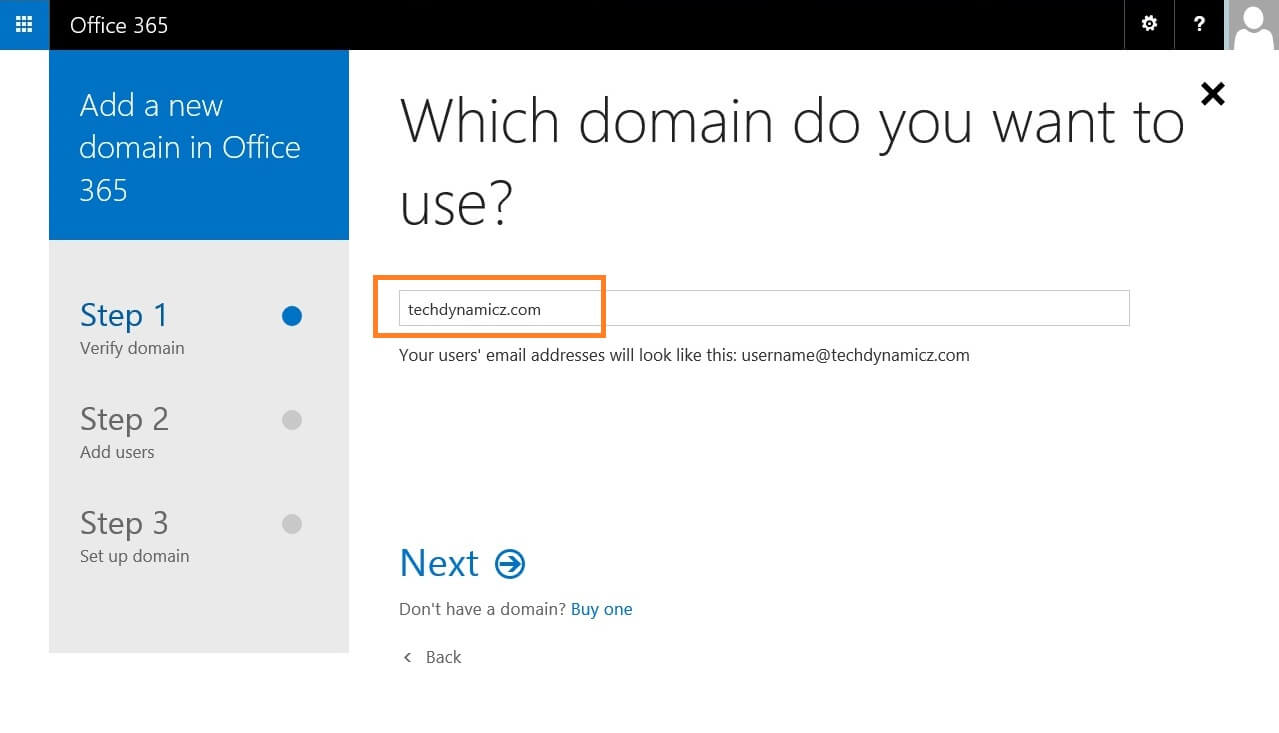Click the Next link text

pyautogui.click(x=439, y=563)
